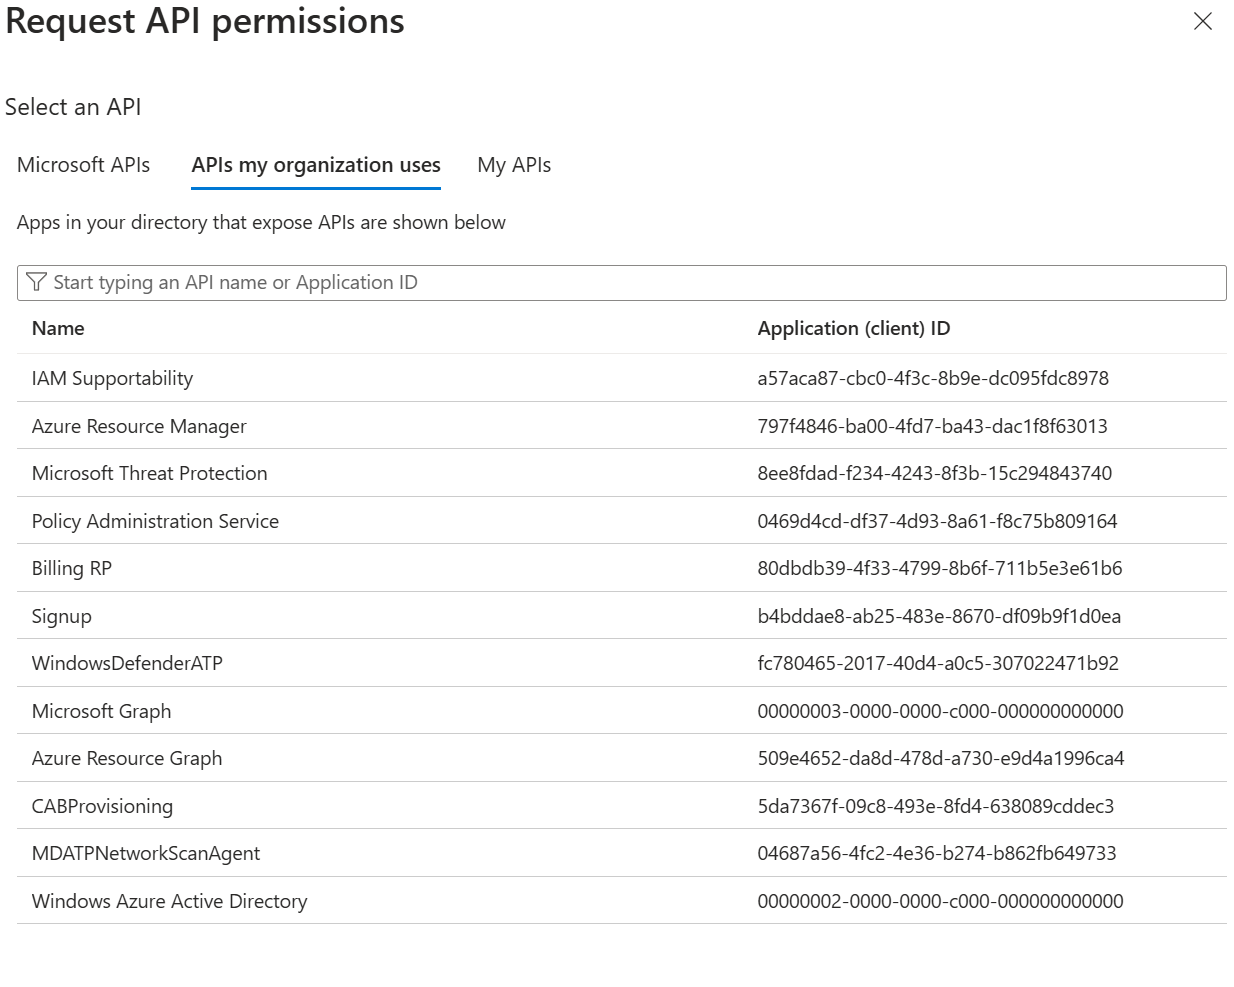Switch to the Microsoft APIs tab
The height and width of the screenshot is (987, 1234).
click(83, 165)
